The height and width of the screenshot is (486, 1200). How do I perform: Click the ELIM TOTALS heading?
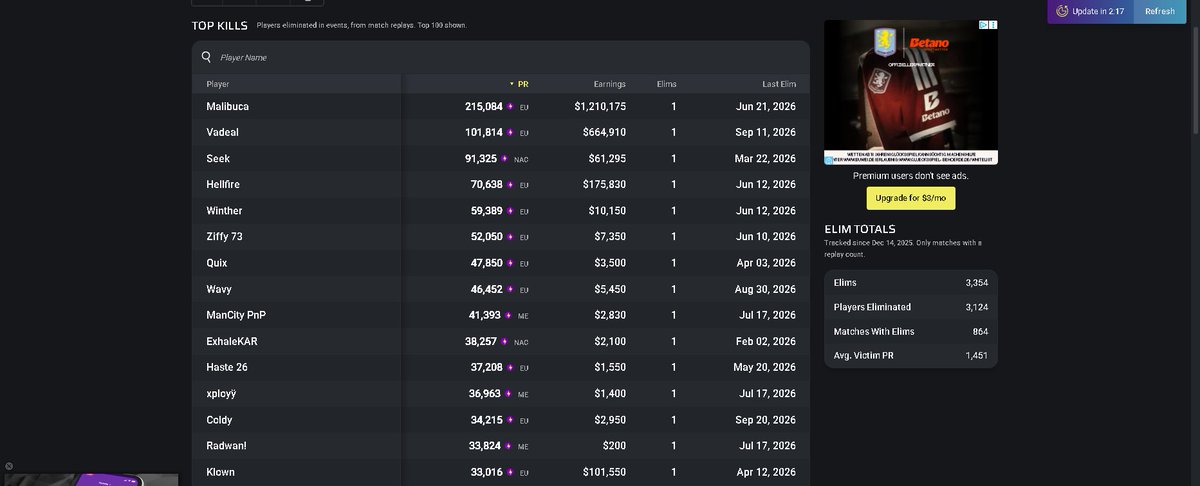(860, 229)
